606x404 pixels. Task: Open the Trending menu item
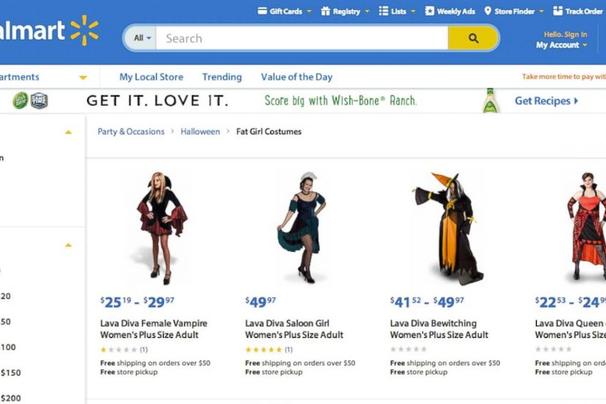point(222,77)
